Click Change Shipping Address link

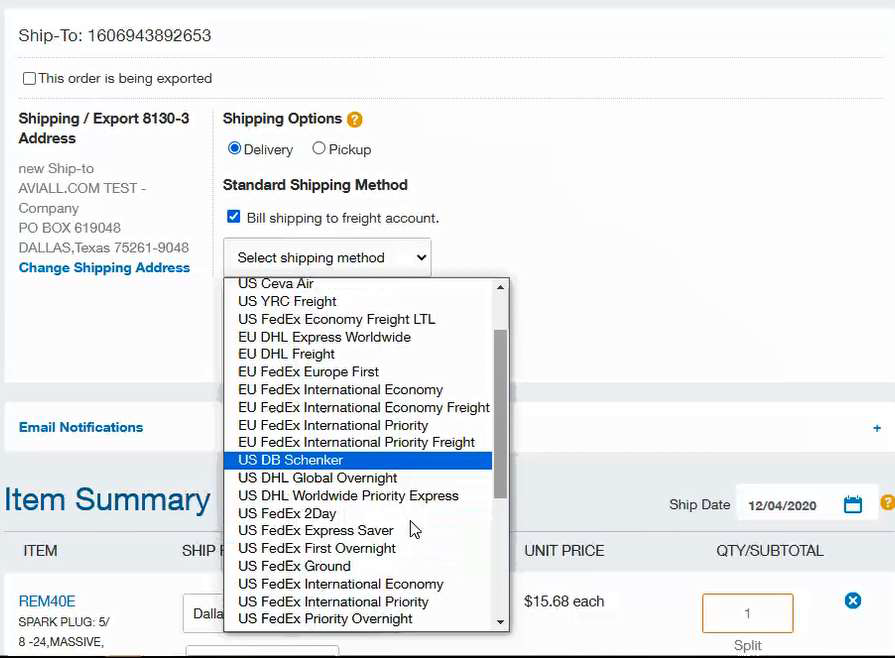[104, 268]
